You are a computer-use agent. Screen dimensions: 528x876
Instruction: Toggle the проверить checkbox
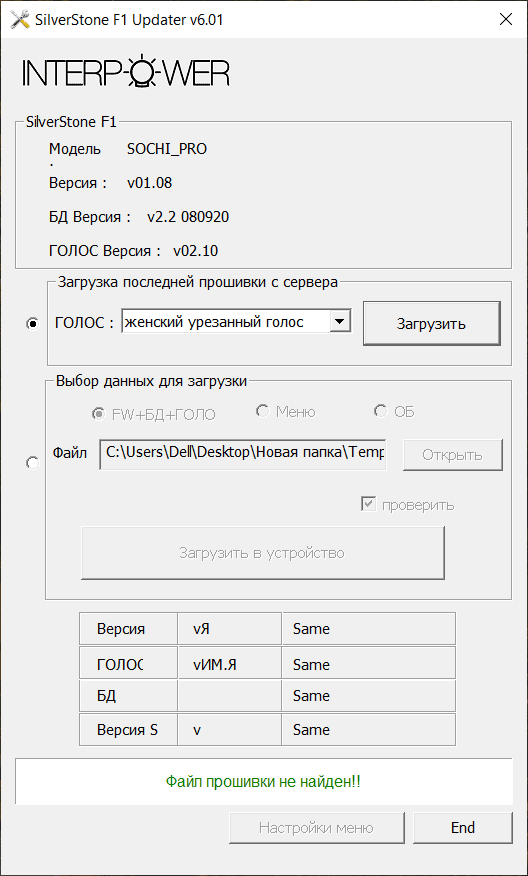point(369,505)
